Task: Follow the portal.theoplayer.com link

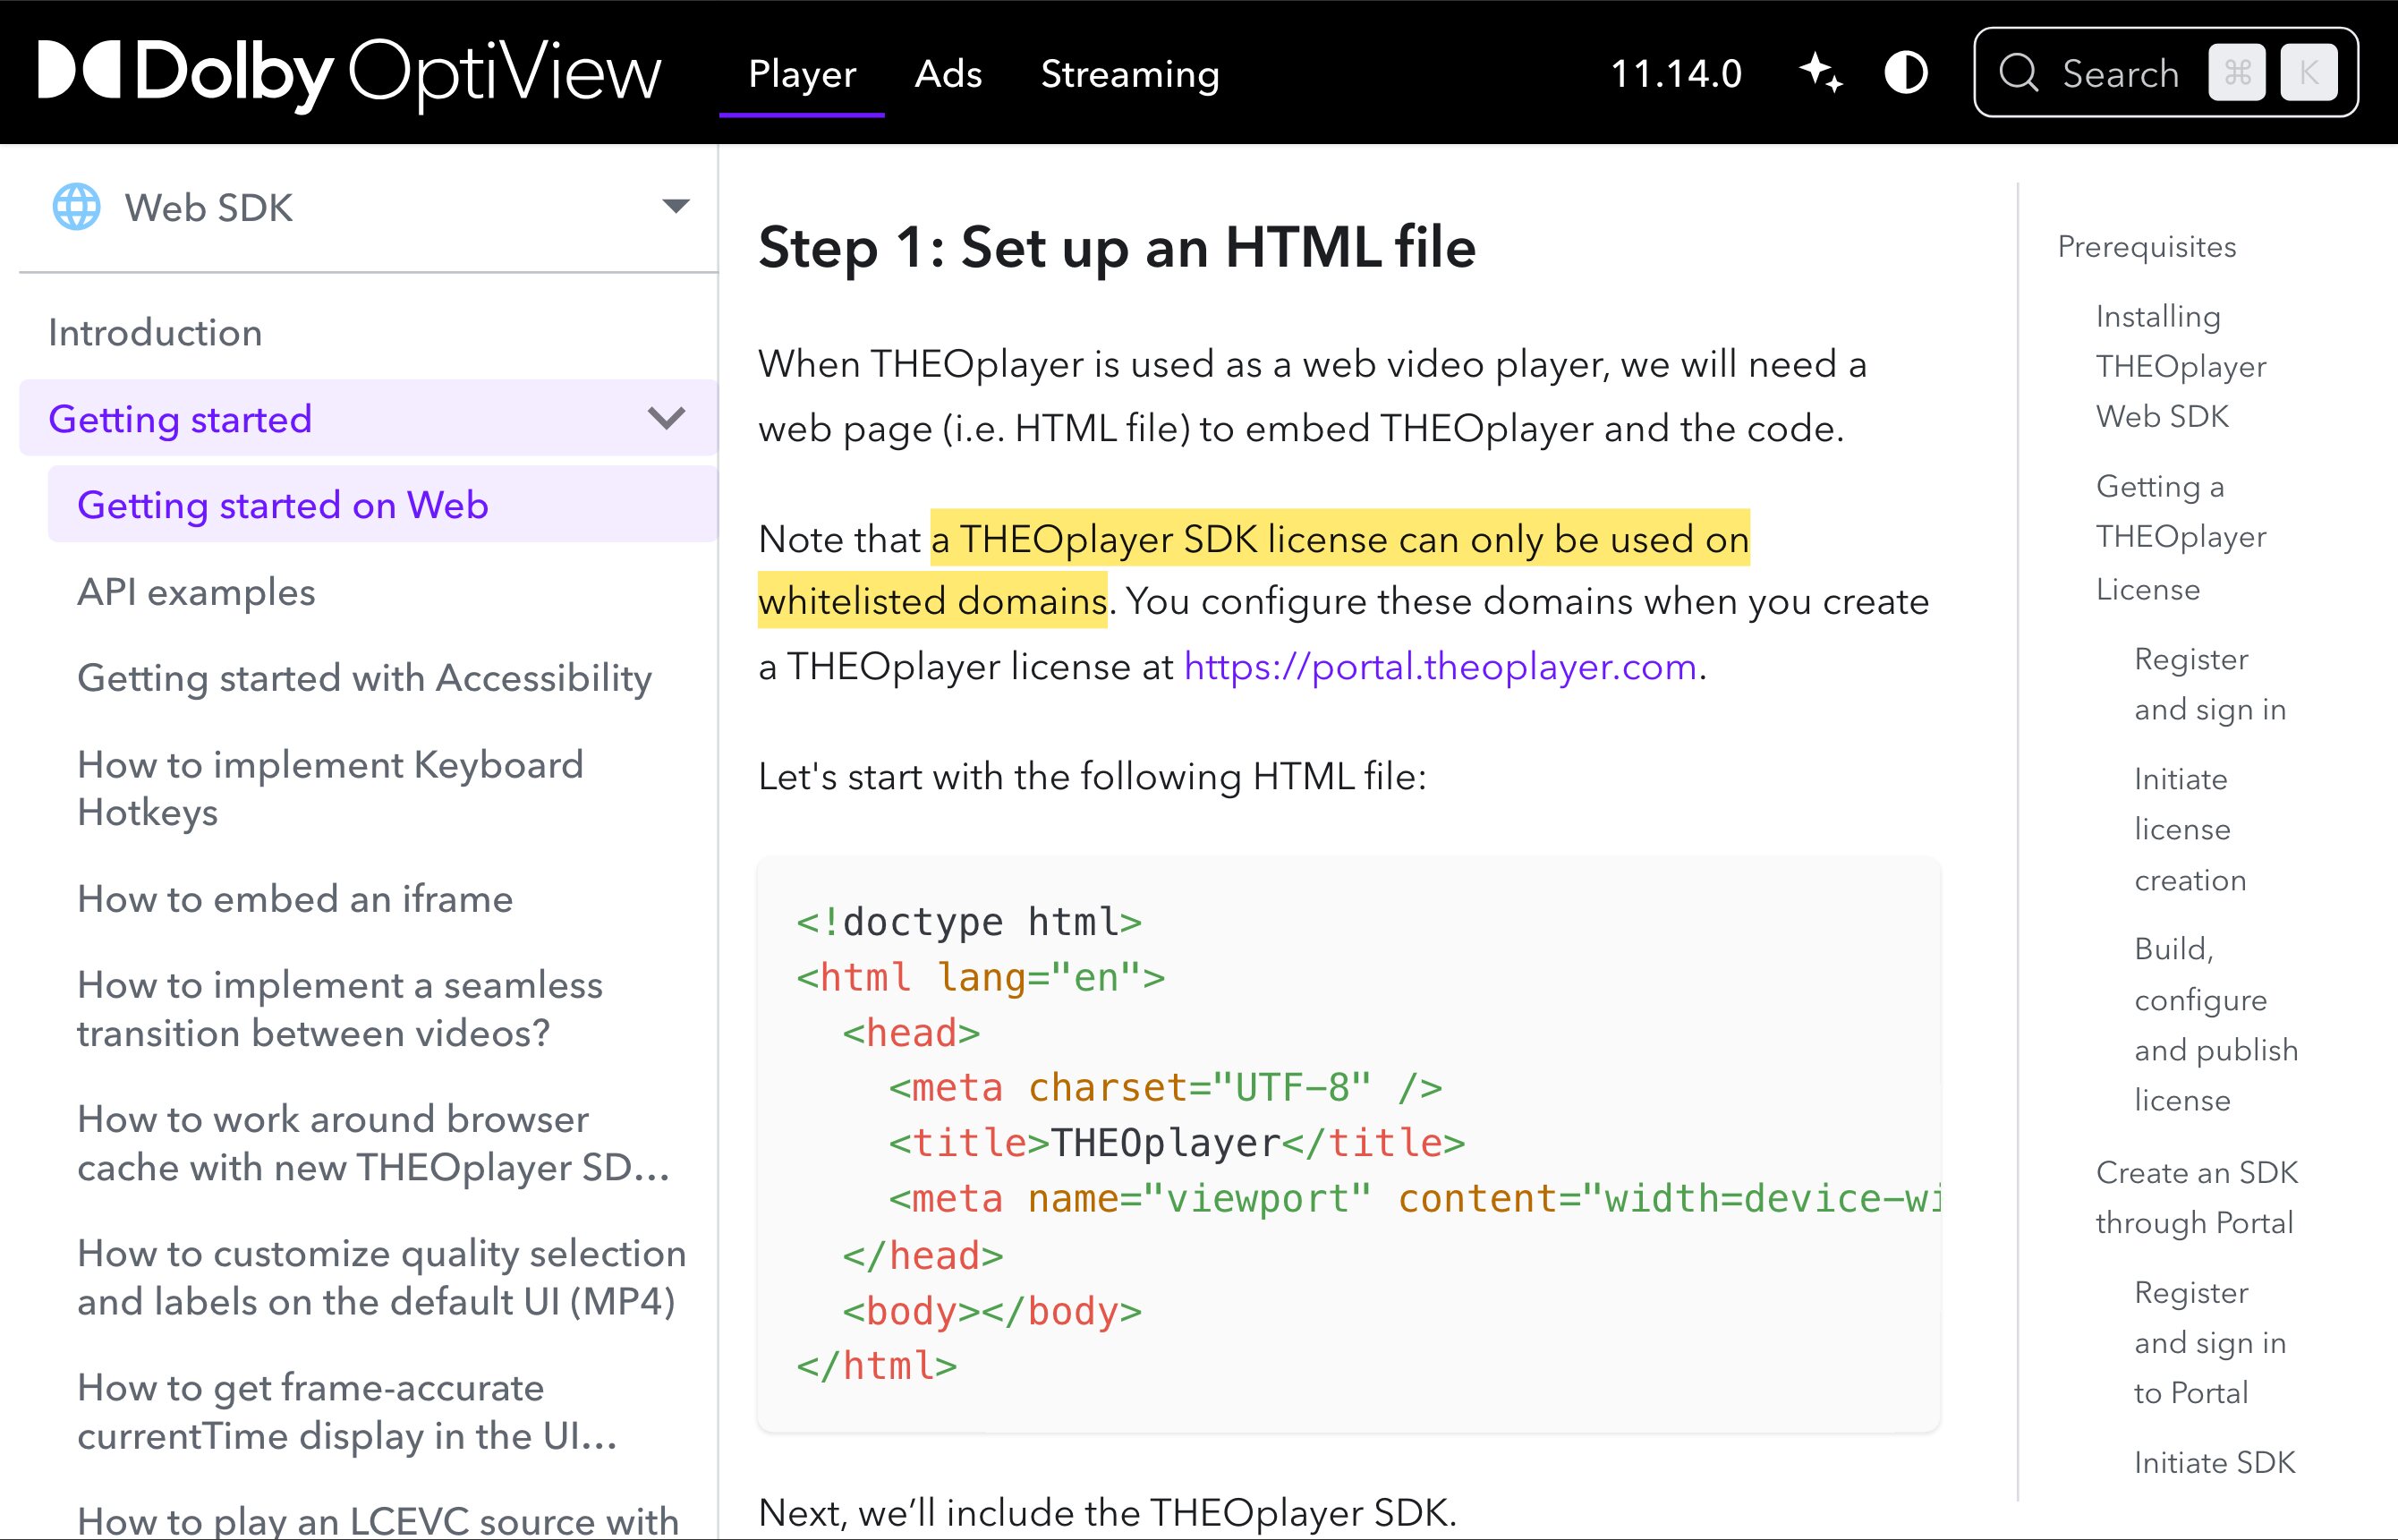Action: coord(1440,665)
